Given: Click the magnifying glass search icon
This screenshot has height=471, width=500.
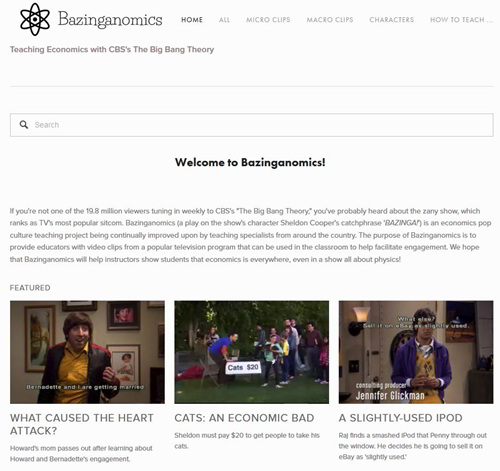Looking at the screenshot, I should (24, 125).
